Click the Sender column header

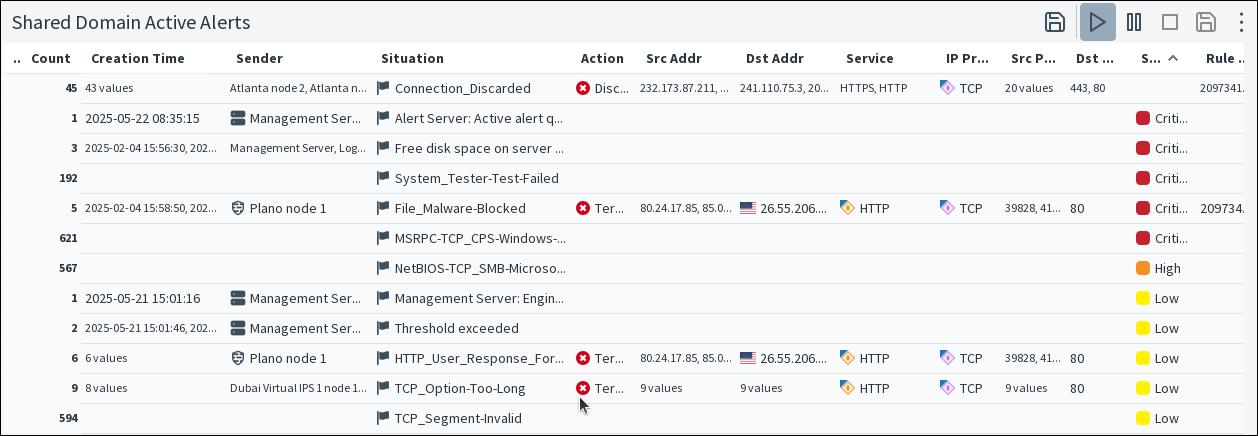coord(259,58)
